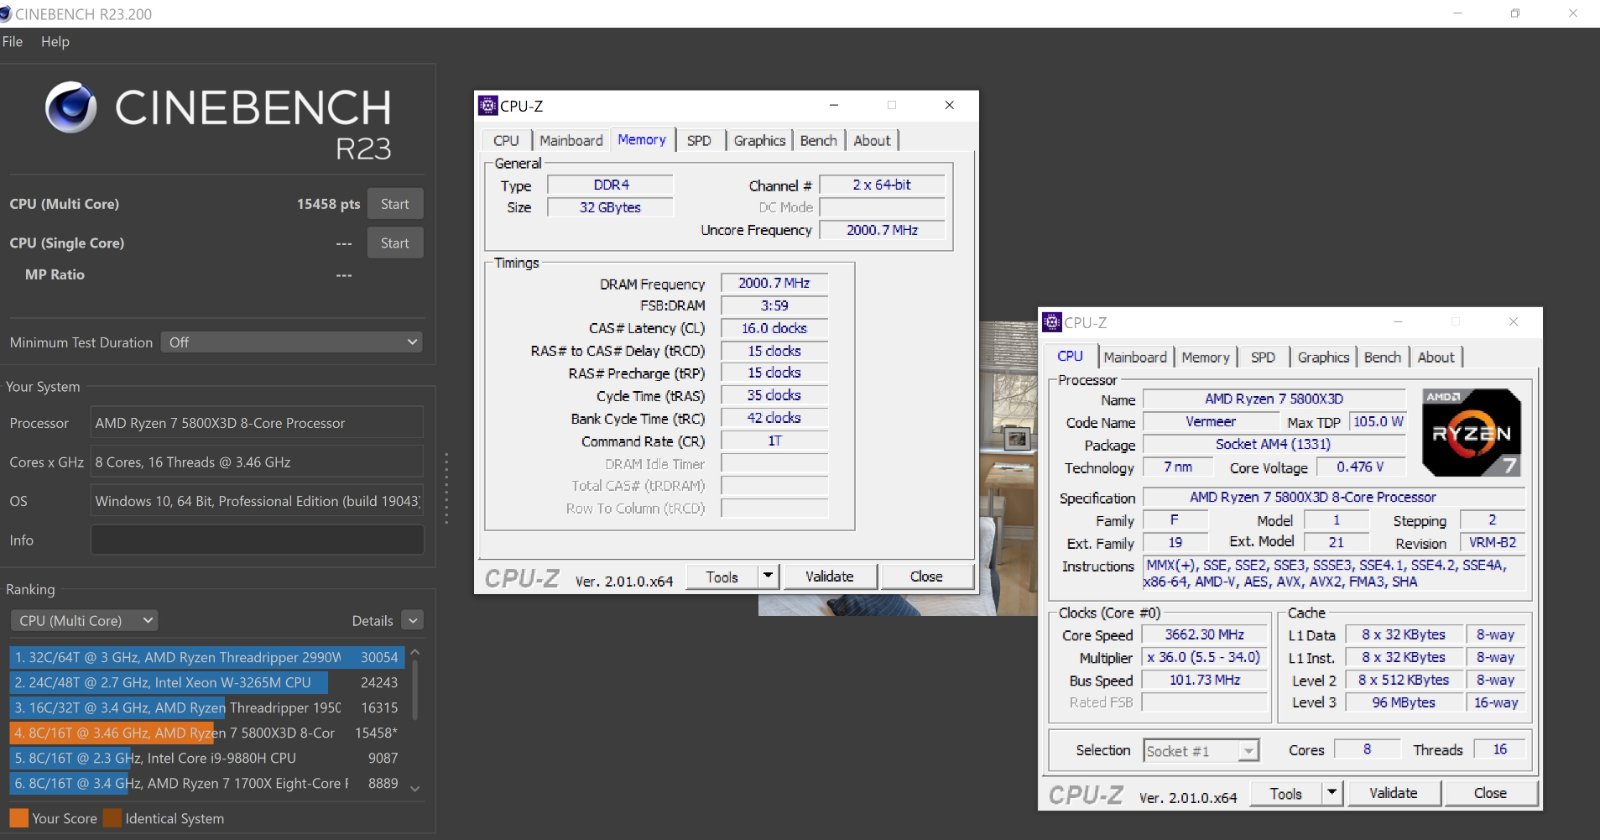1600x840 pixels.
Task: Click Tools button in processor CPU-Z window
Action: [1286, 794]
